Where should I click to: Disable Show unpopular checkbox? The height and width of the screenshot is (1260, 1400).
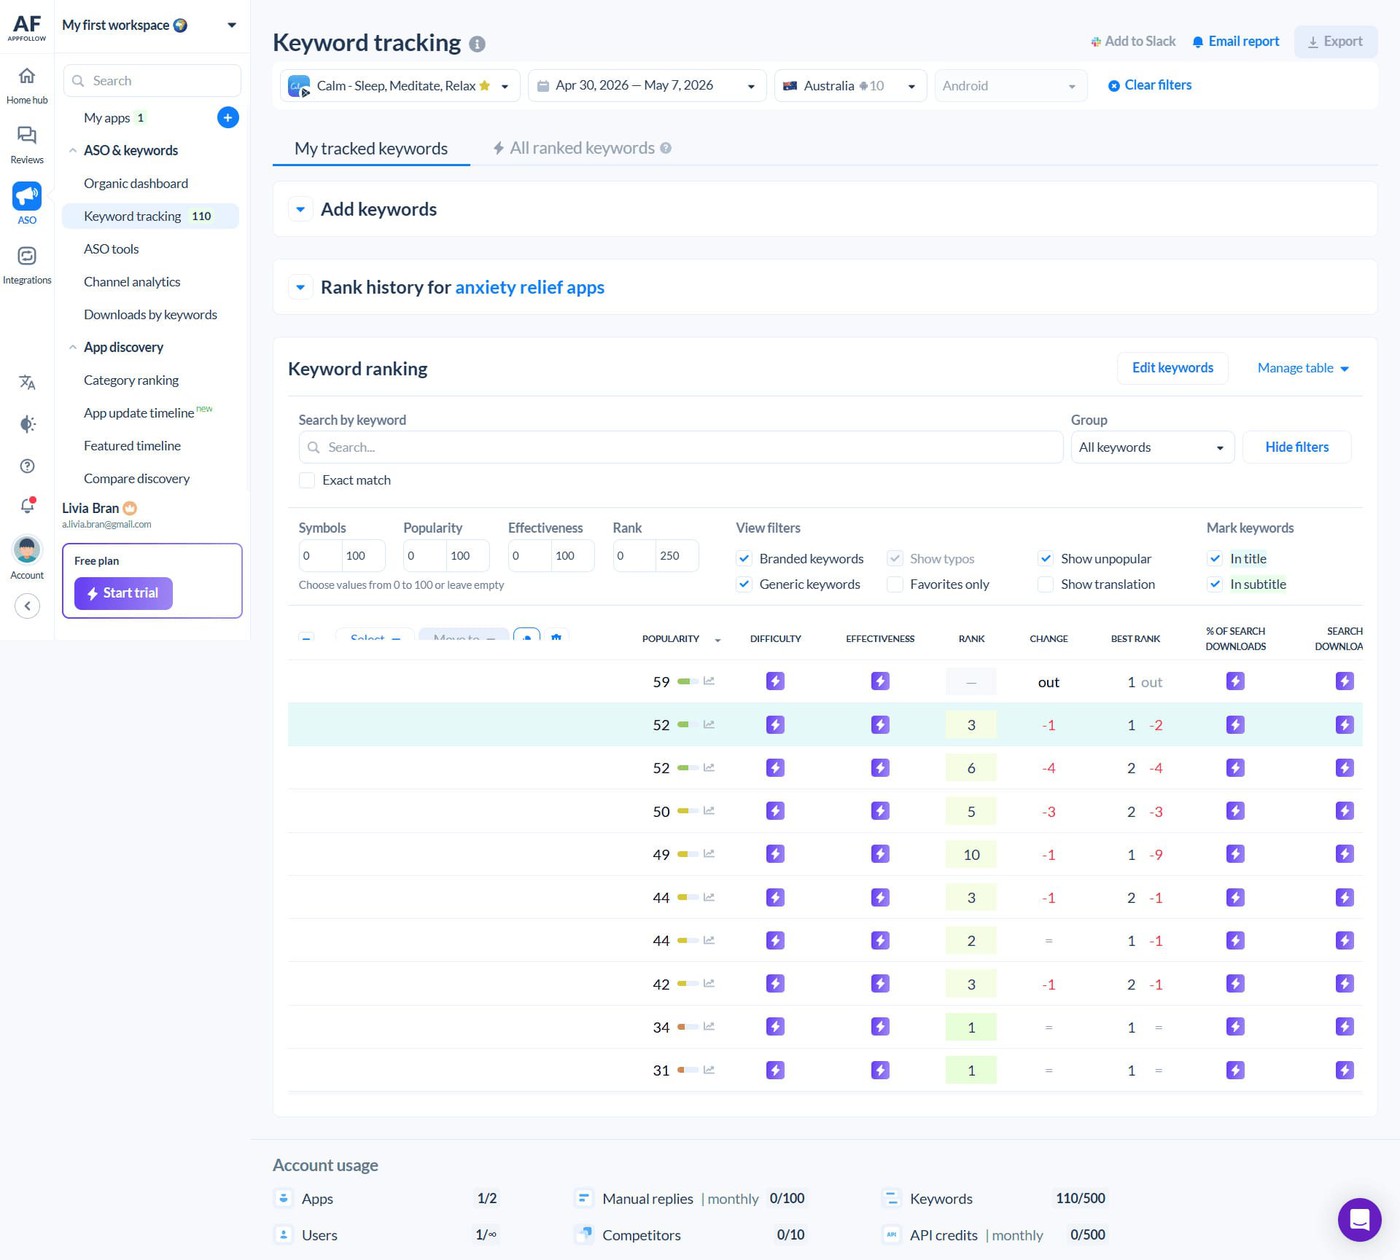pyautogui.click(x=1045, y=558)
